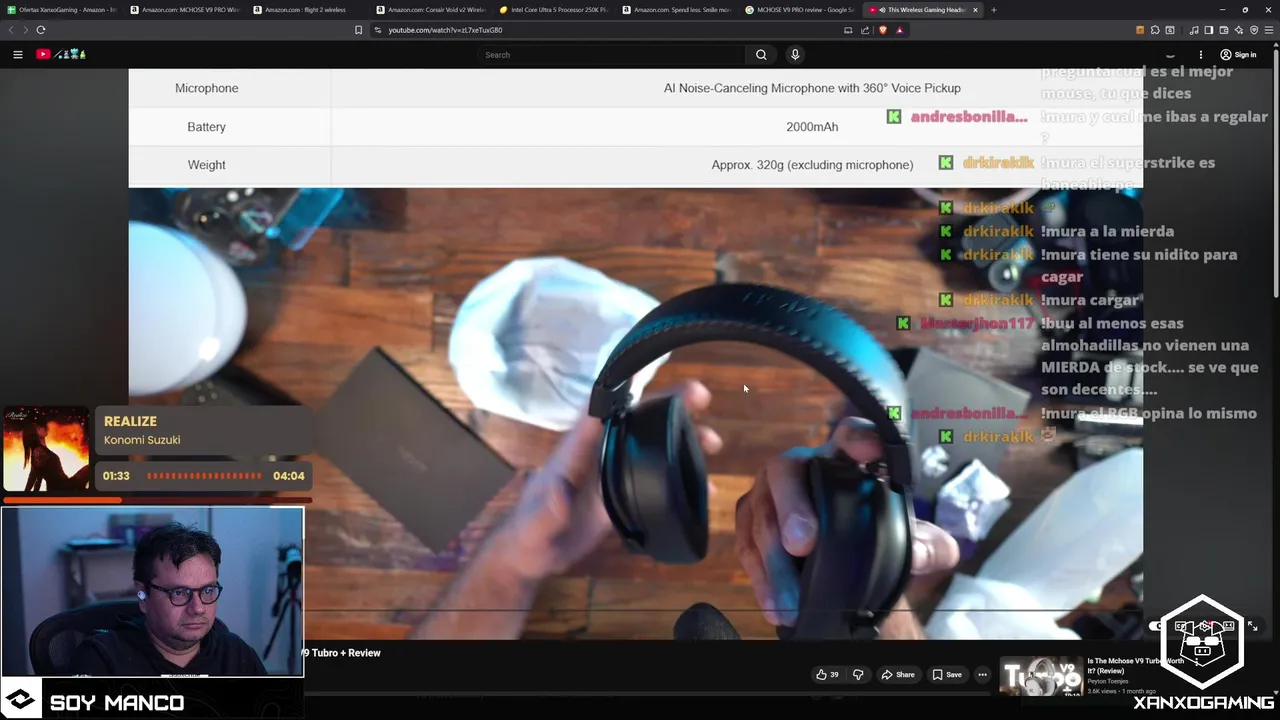The height and width of the screenshot is (720, 1280).
Task: Reload the page in the browser
Action: (41, 30)
